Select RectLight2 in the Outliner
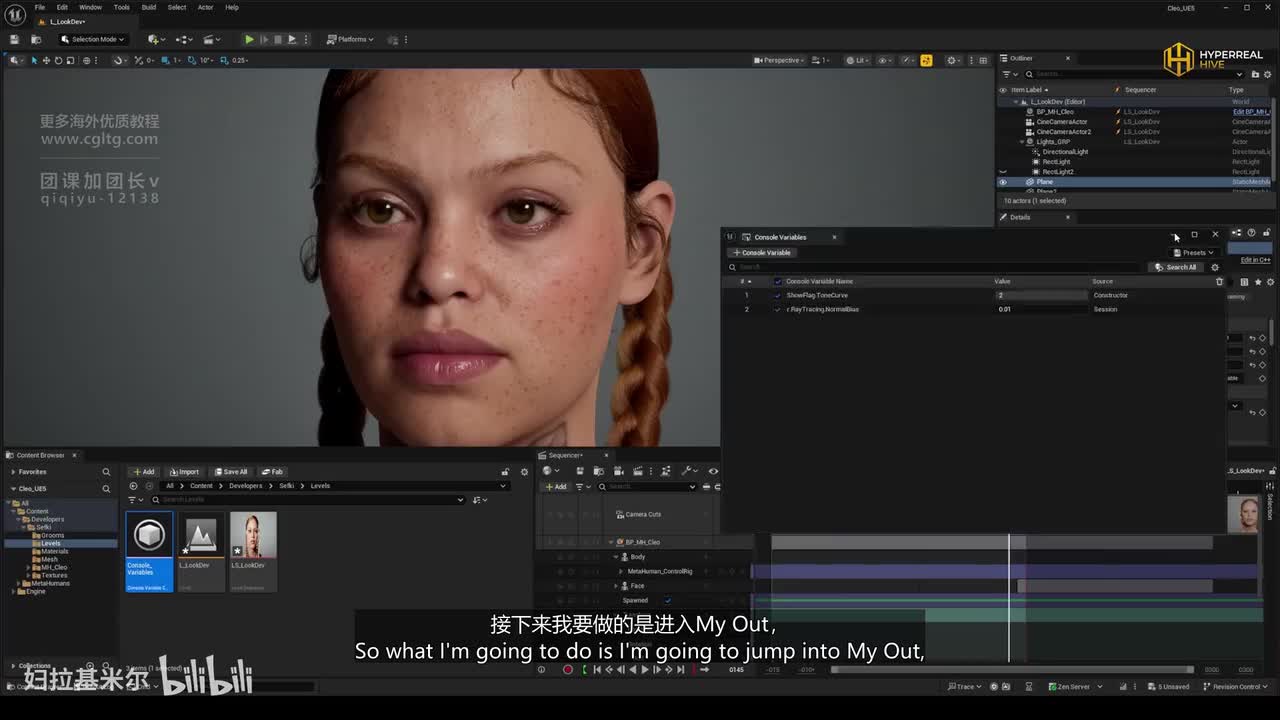This screenshot has width=1280, height=720. 1058,172
